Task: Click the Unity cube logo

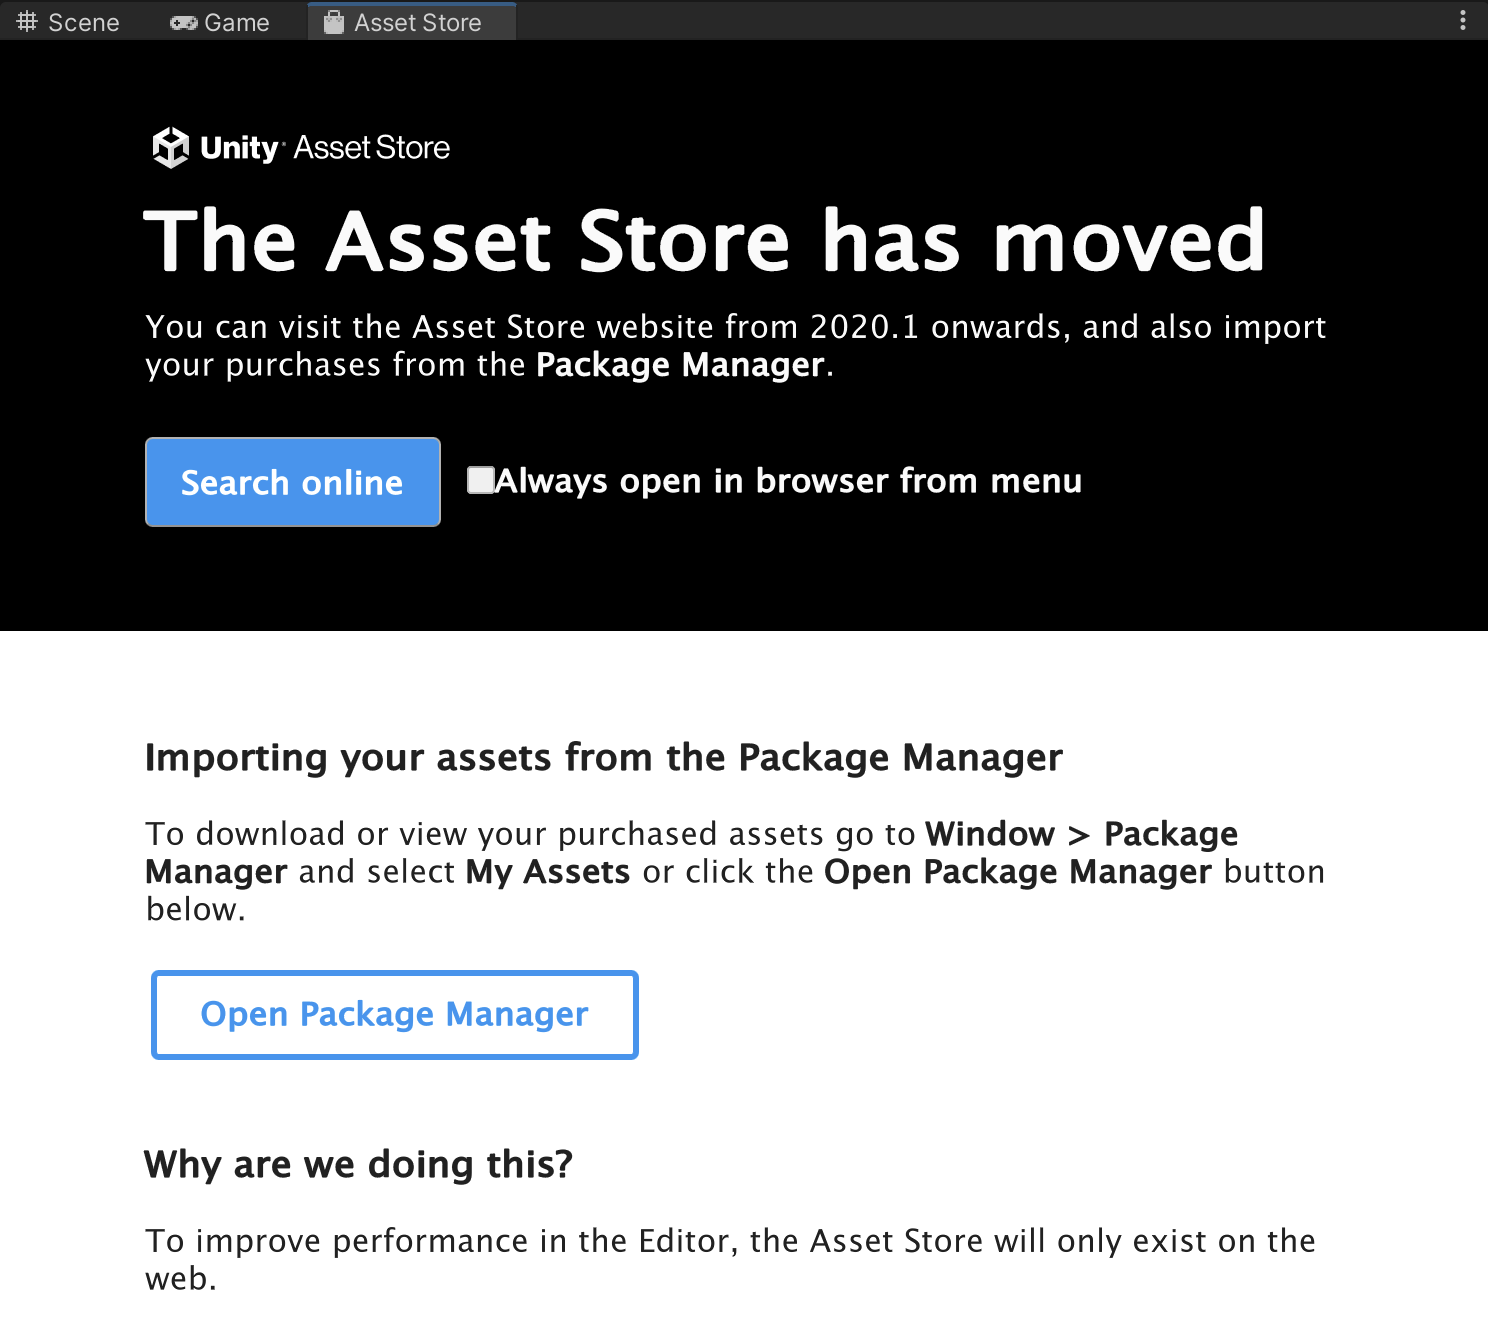Action: (x=171, y=148)
